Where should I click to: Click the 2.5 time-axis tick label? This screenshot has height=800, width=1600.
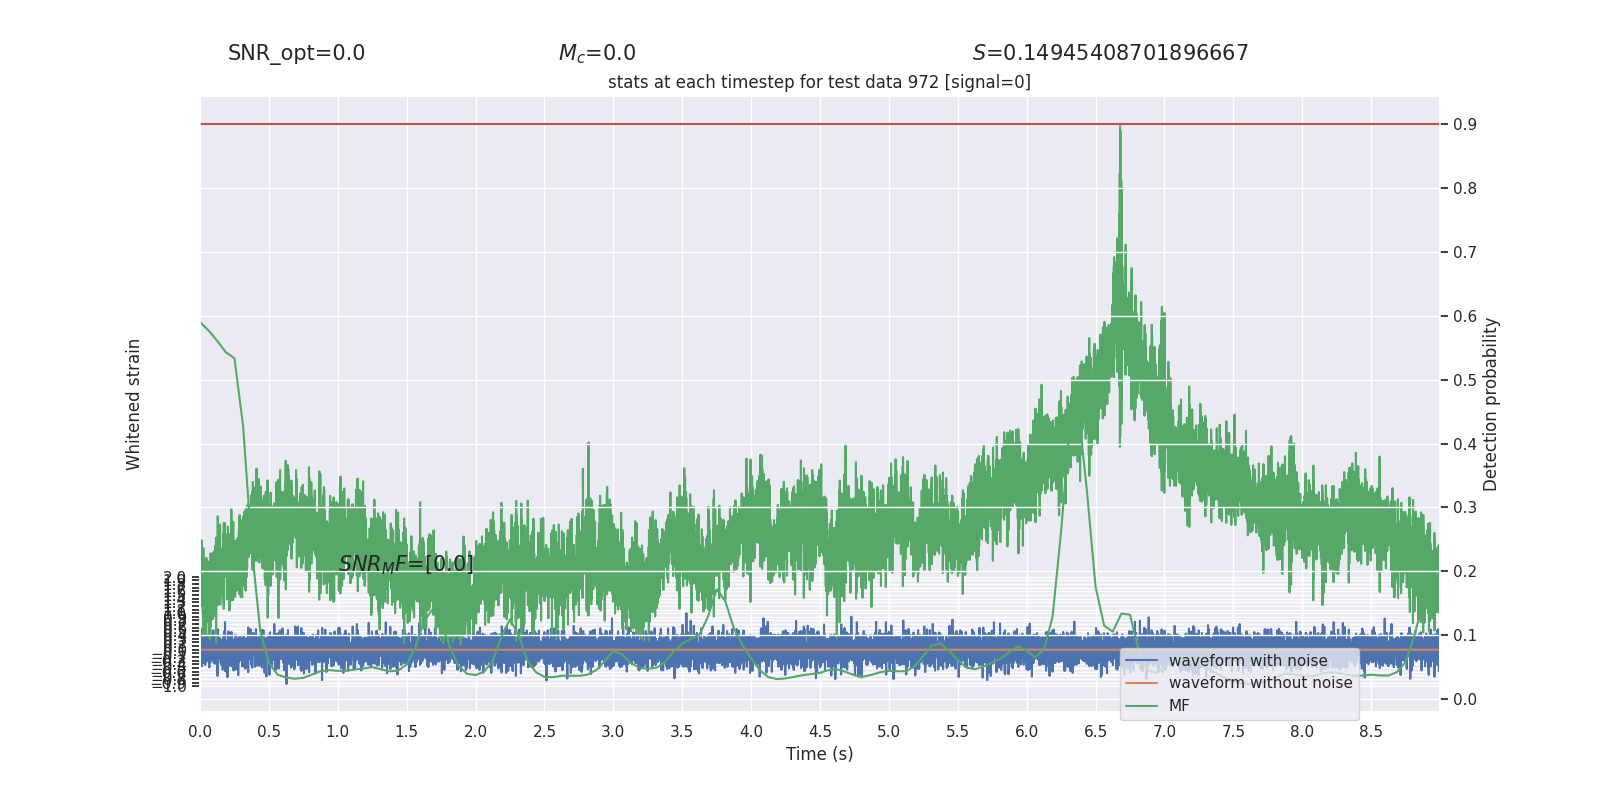pyautogui.click(x=545, y=732)
